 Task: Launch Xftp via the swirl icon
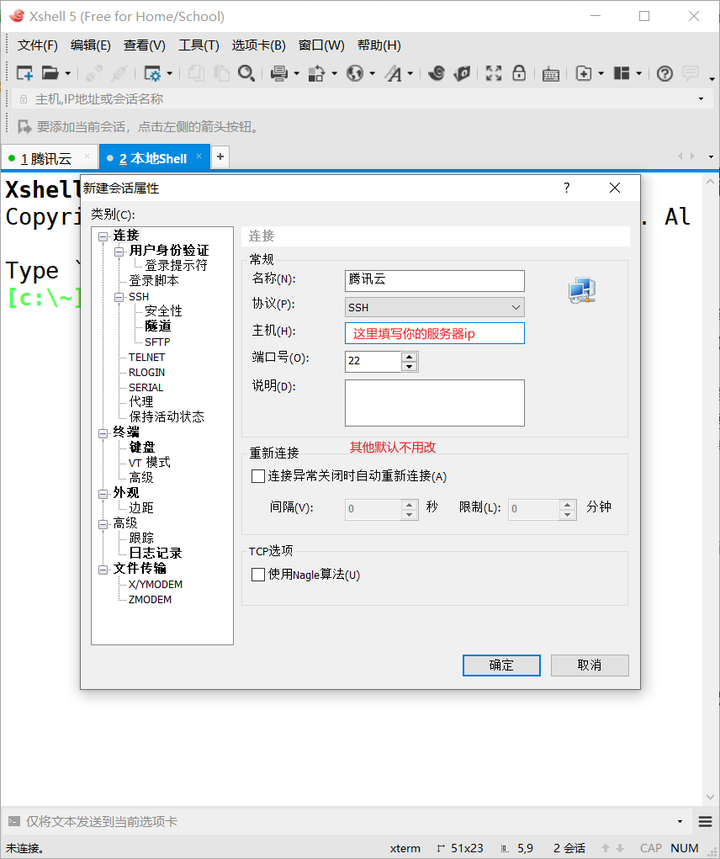tap(437, 73)
